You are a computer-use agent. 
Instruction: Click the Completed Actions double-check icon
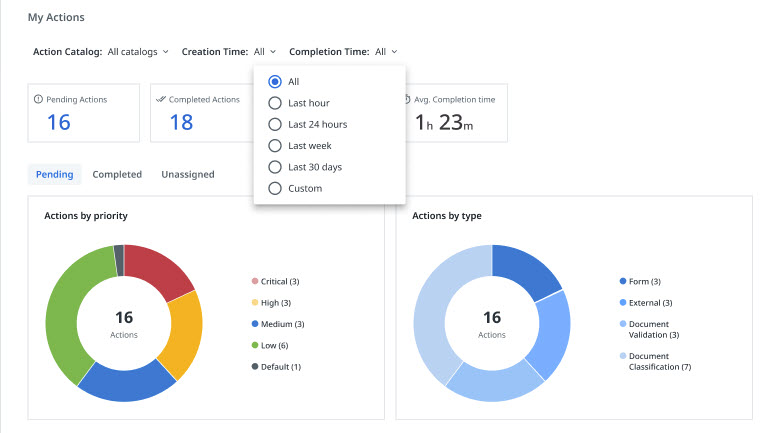point(160,99)
